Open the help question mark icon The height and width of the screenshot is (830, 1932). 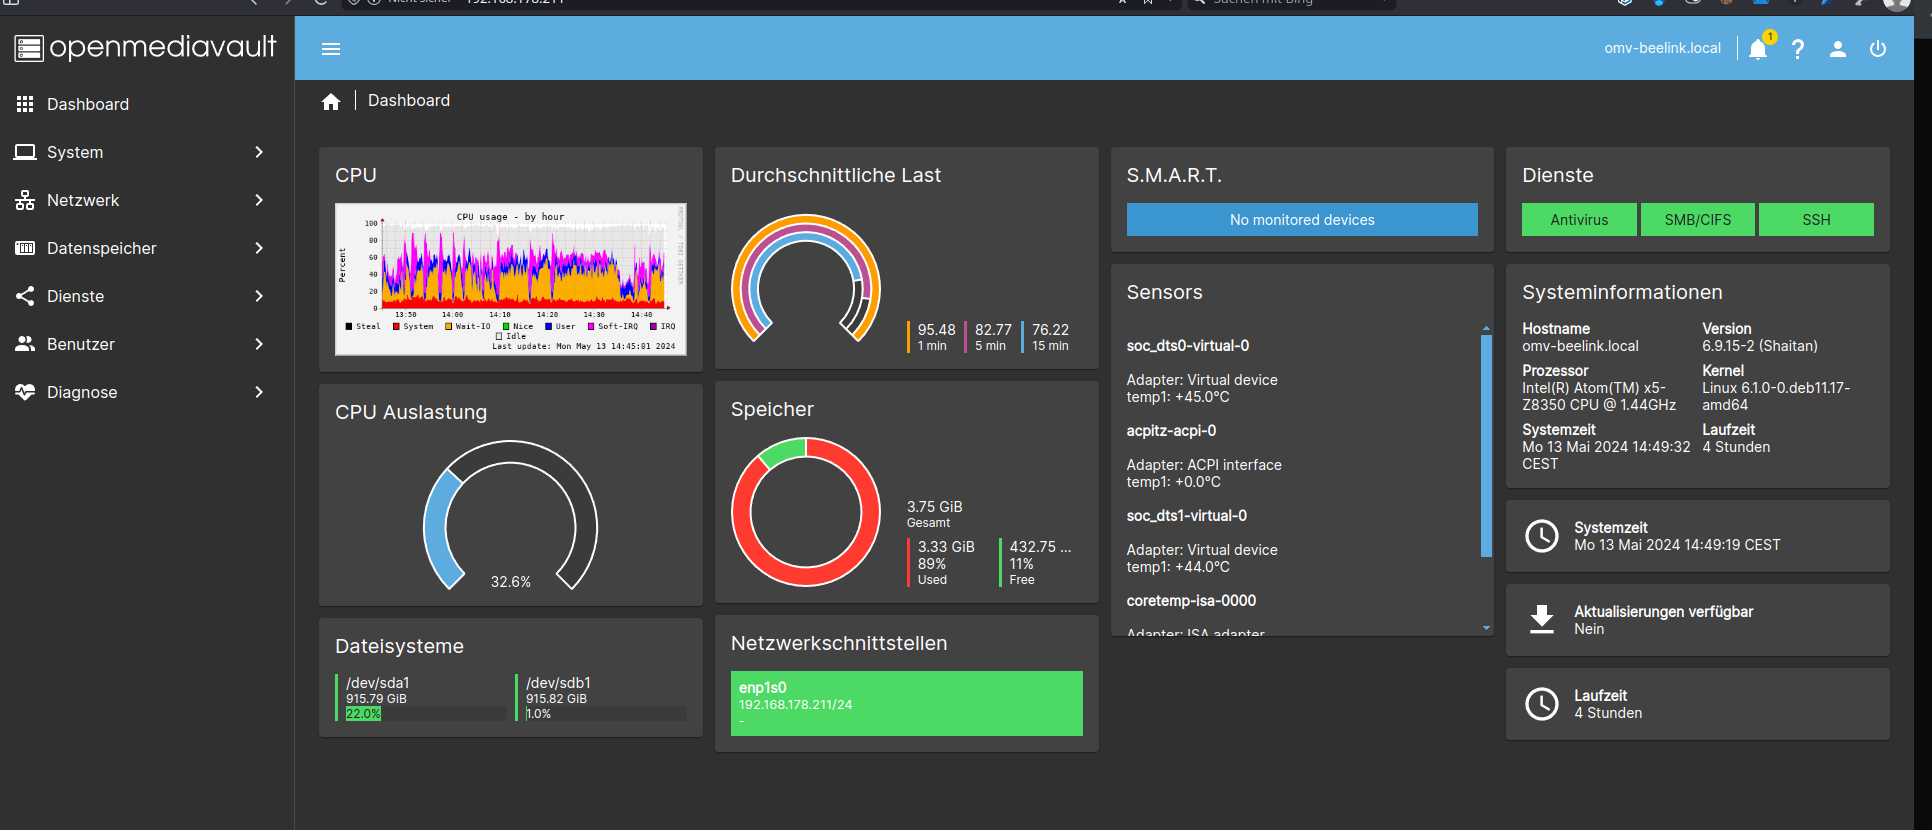coord(1798,49)
